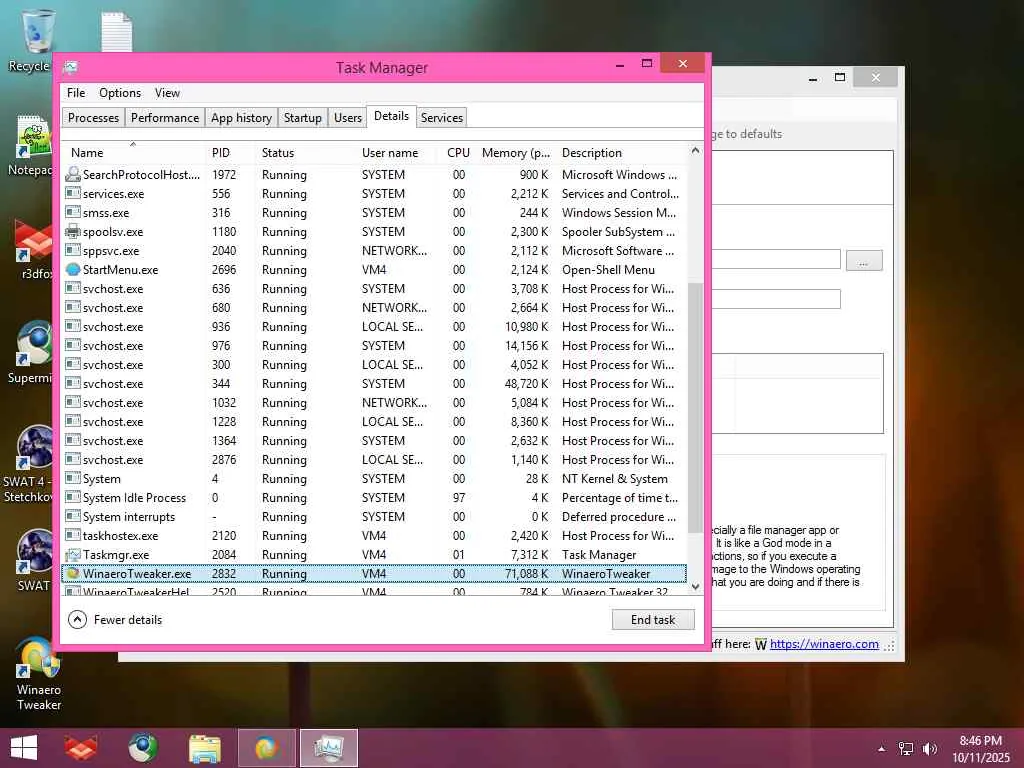Image resolution: width=1024 pixels, height=768 pixels.
Task: Switch to the App history tab
Action: pos(241,118)
